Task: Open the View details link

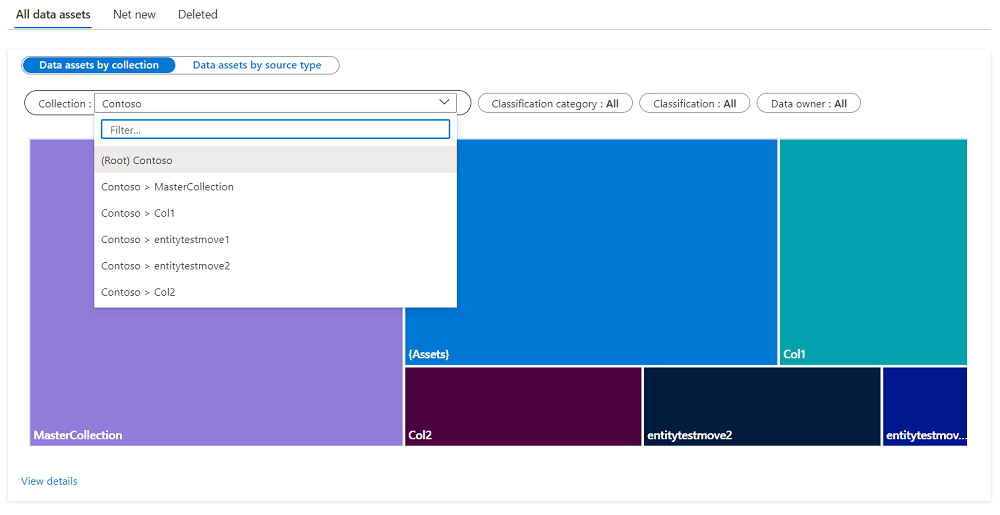Action: (49, 481)
